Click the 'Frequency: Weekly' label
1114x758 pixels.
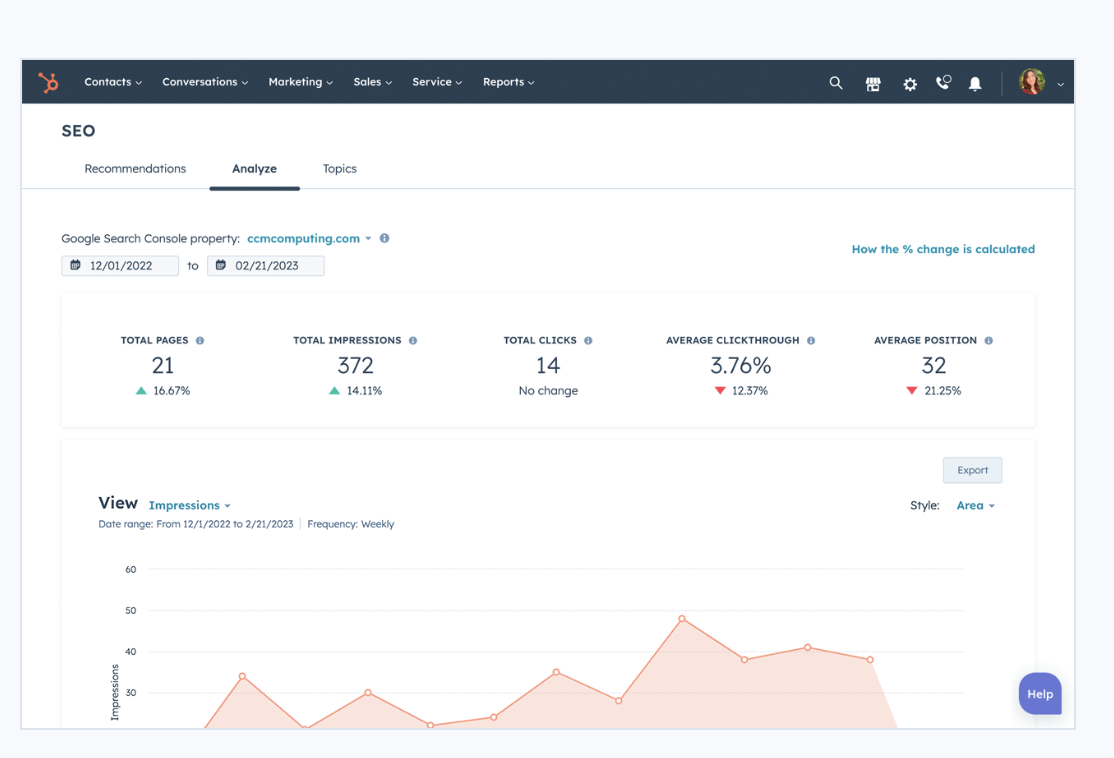point(350,524)
